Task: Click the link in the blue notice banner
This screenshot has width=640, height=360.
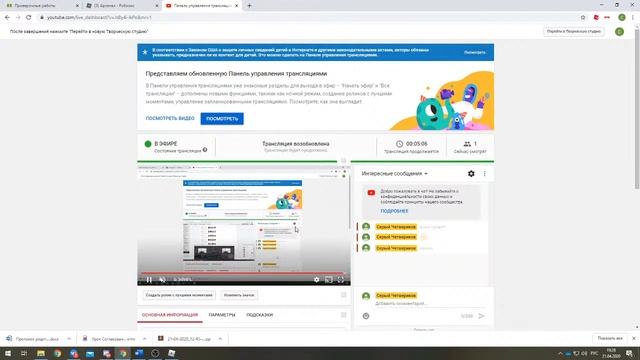Action: click(475, 52)
